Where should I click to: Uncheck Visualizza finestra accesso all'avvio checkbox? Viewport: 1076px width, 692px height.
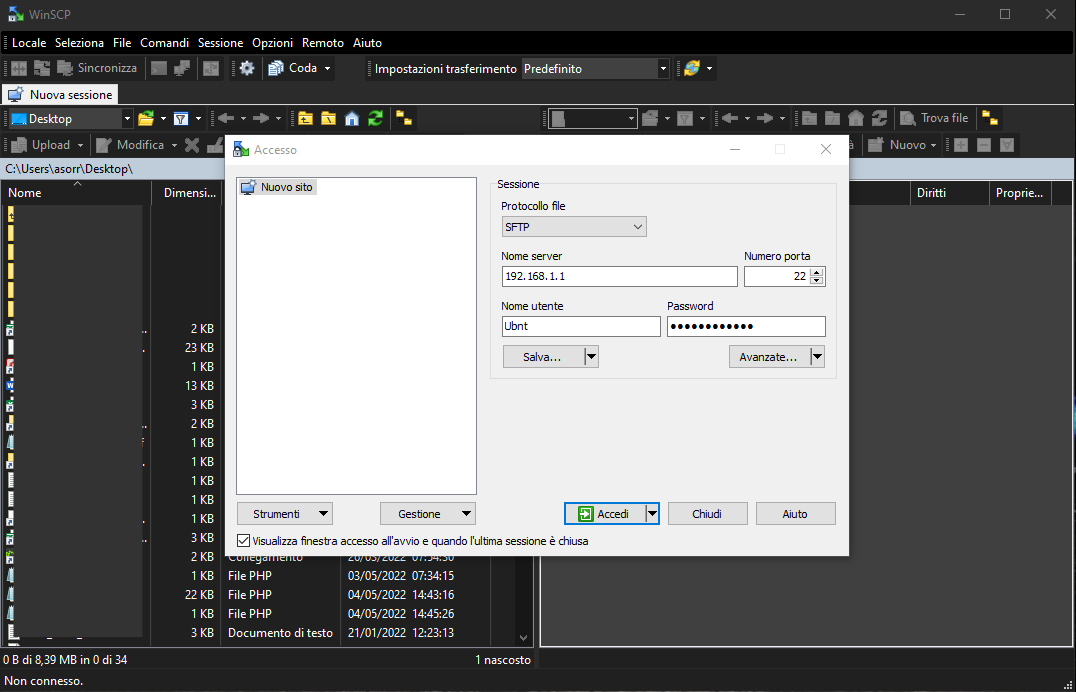(x=244, y=541)
